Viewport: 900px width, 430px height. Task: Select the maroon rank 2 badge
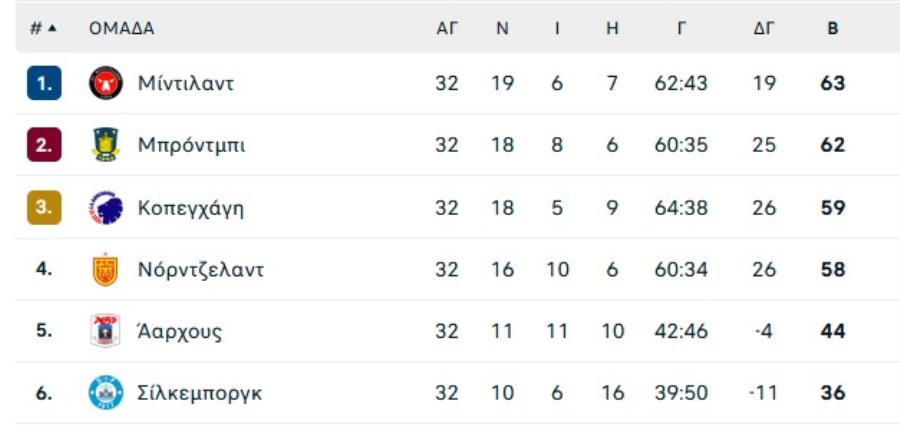(x=44, y=145)
